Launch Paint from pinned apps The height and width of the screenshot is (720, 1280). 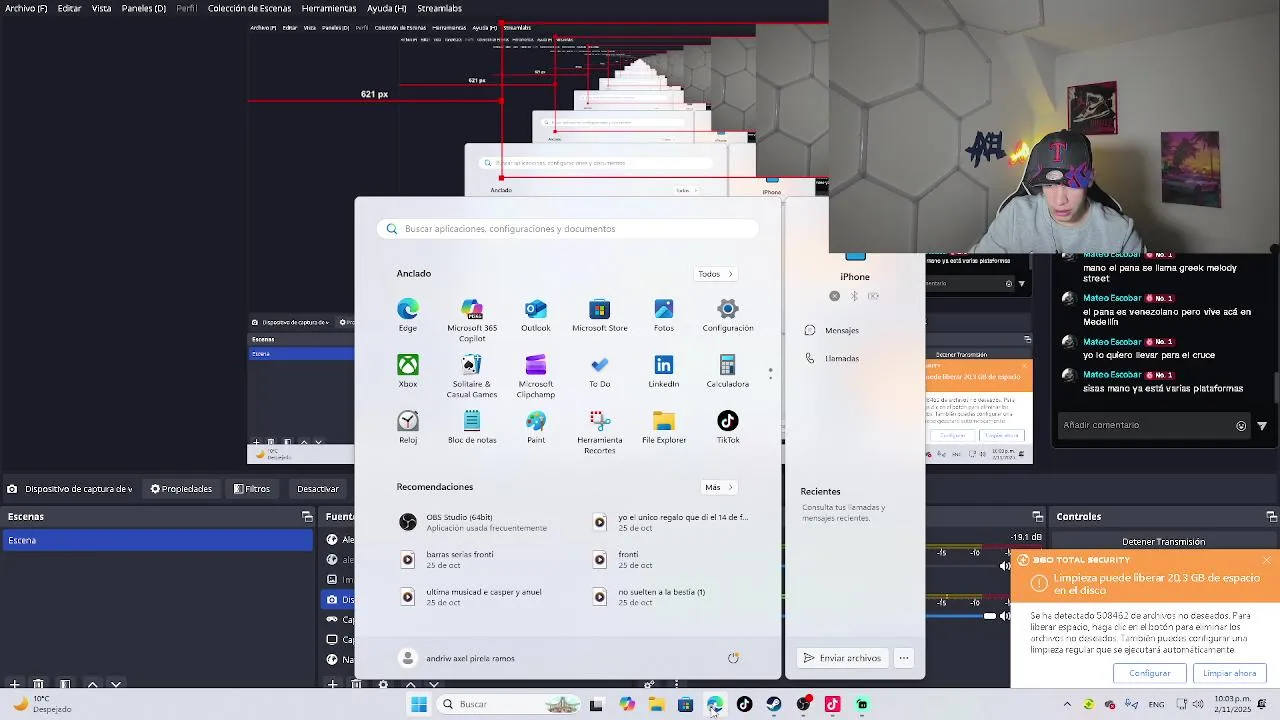coord(536,427)
